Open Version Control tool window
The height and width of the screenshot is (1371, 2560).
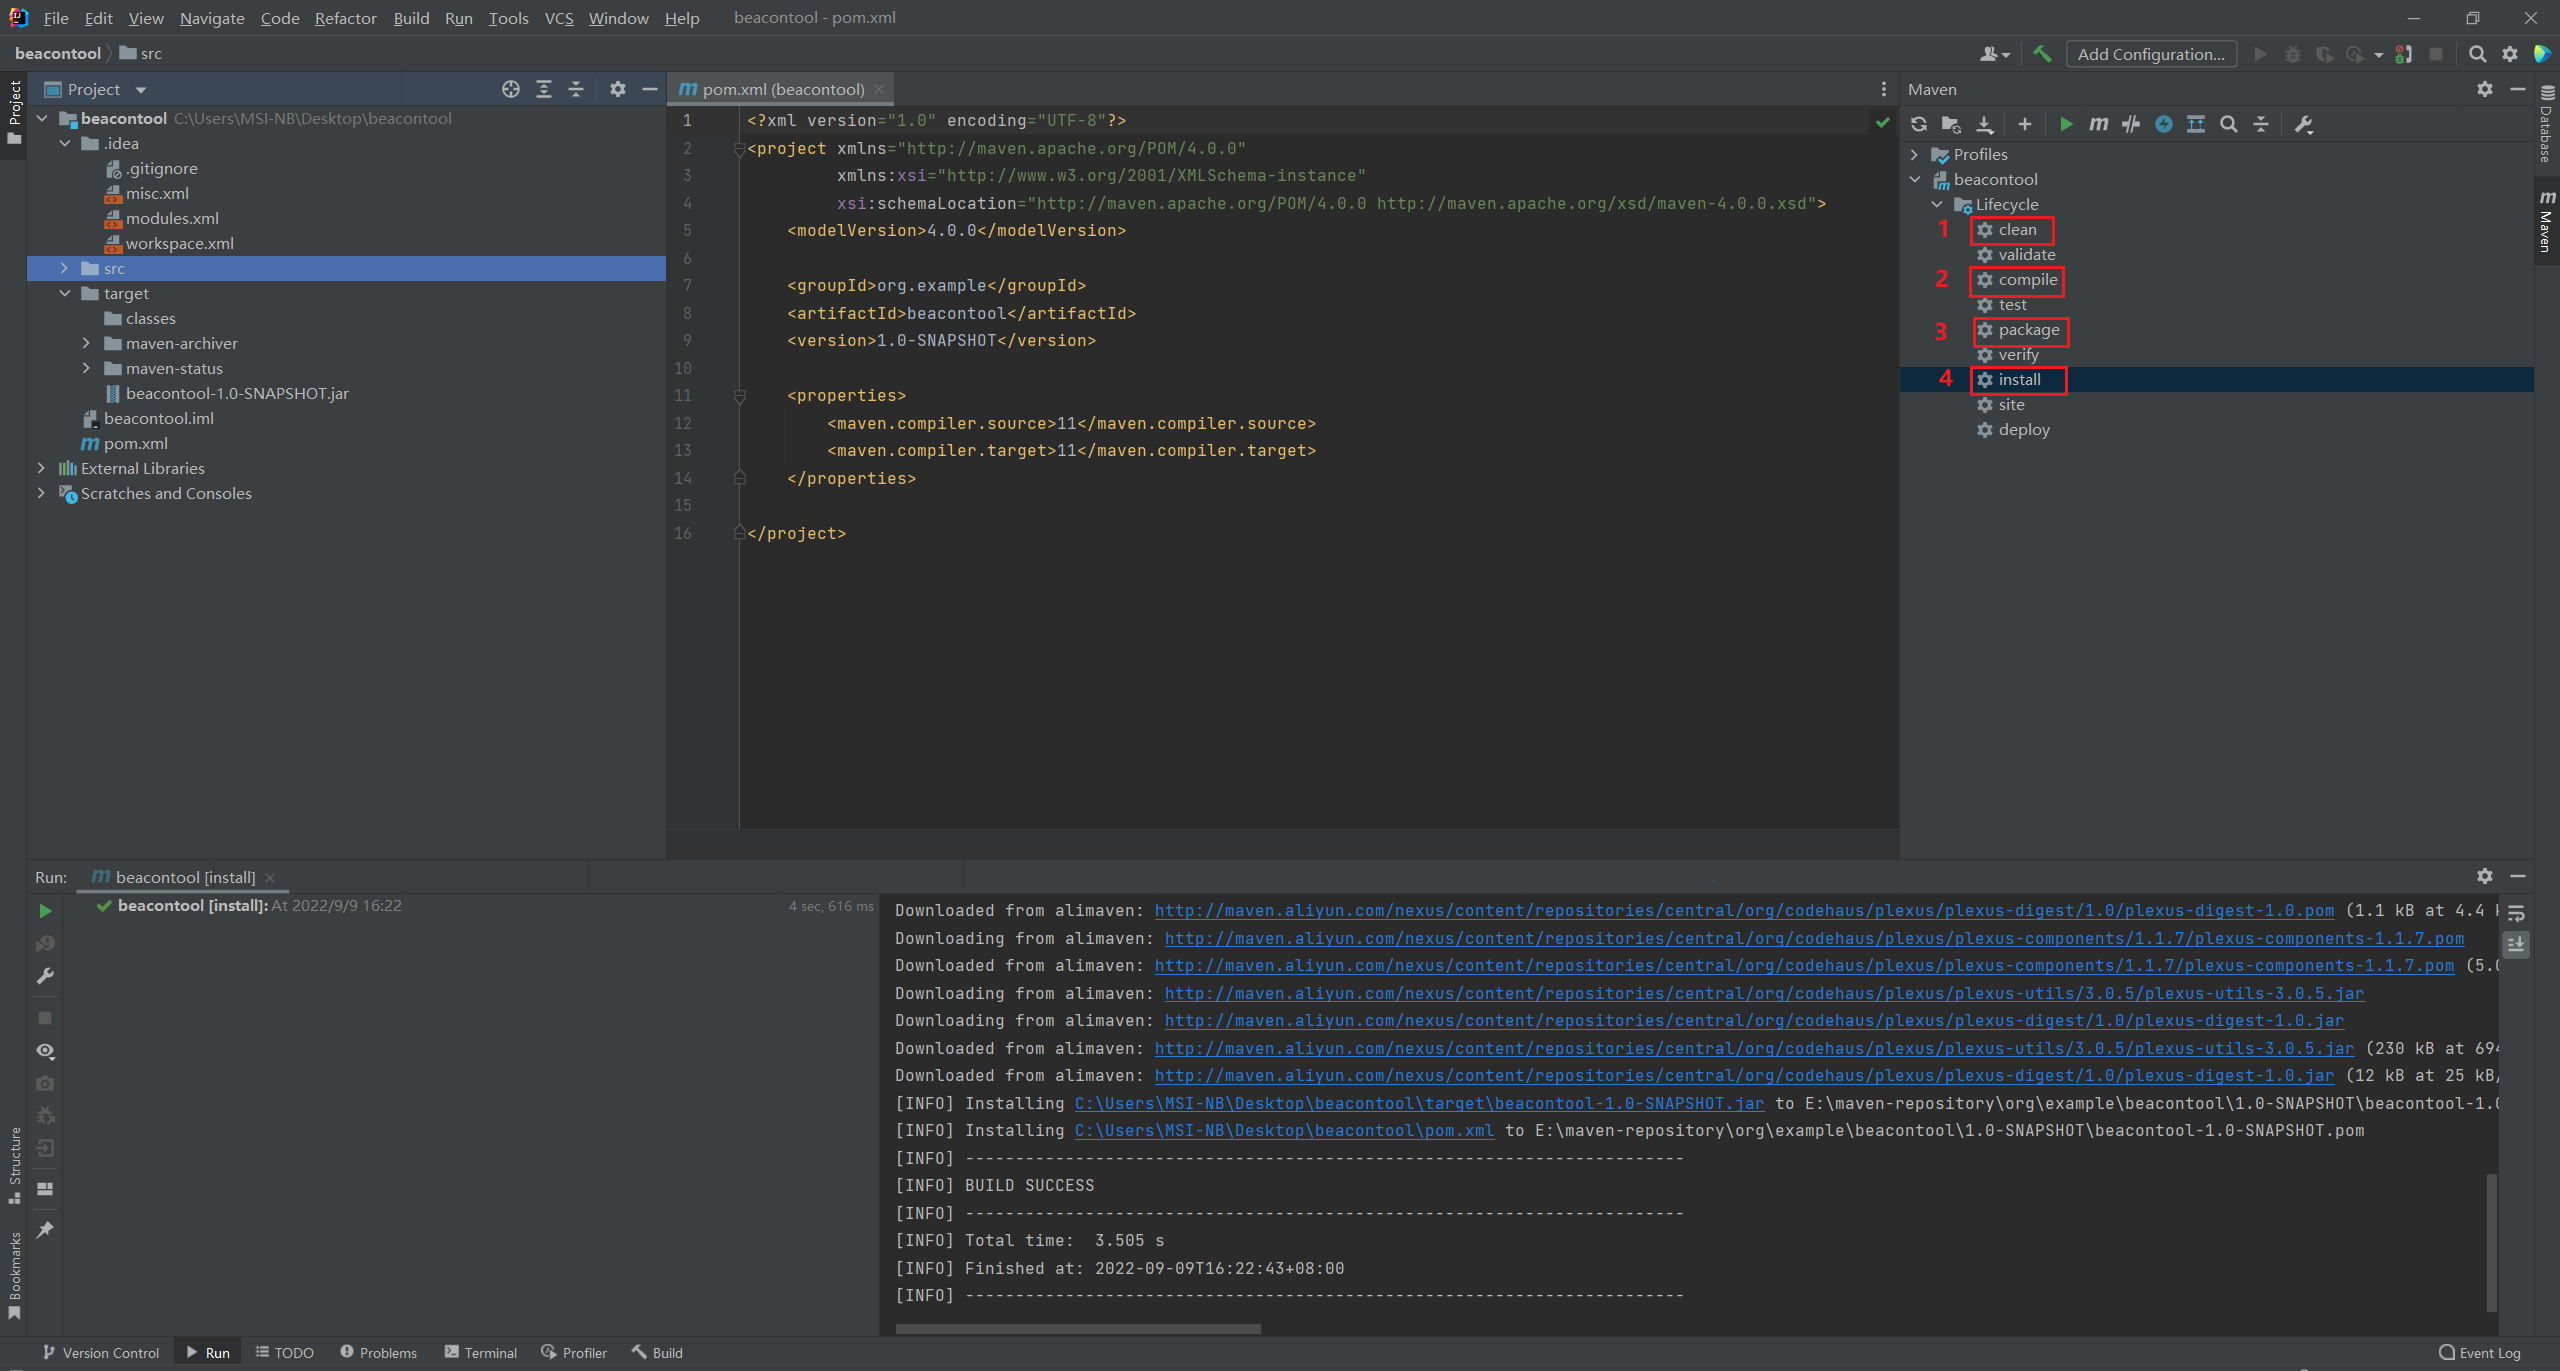click(100, 1352)
